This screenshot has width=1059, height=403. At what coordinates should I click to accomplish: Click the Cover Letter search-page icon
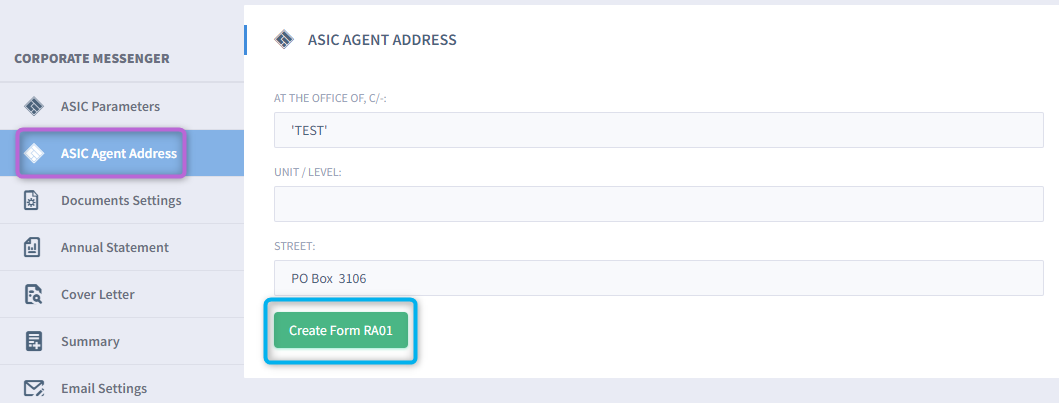pos(33,294)
